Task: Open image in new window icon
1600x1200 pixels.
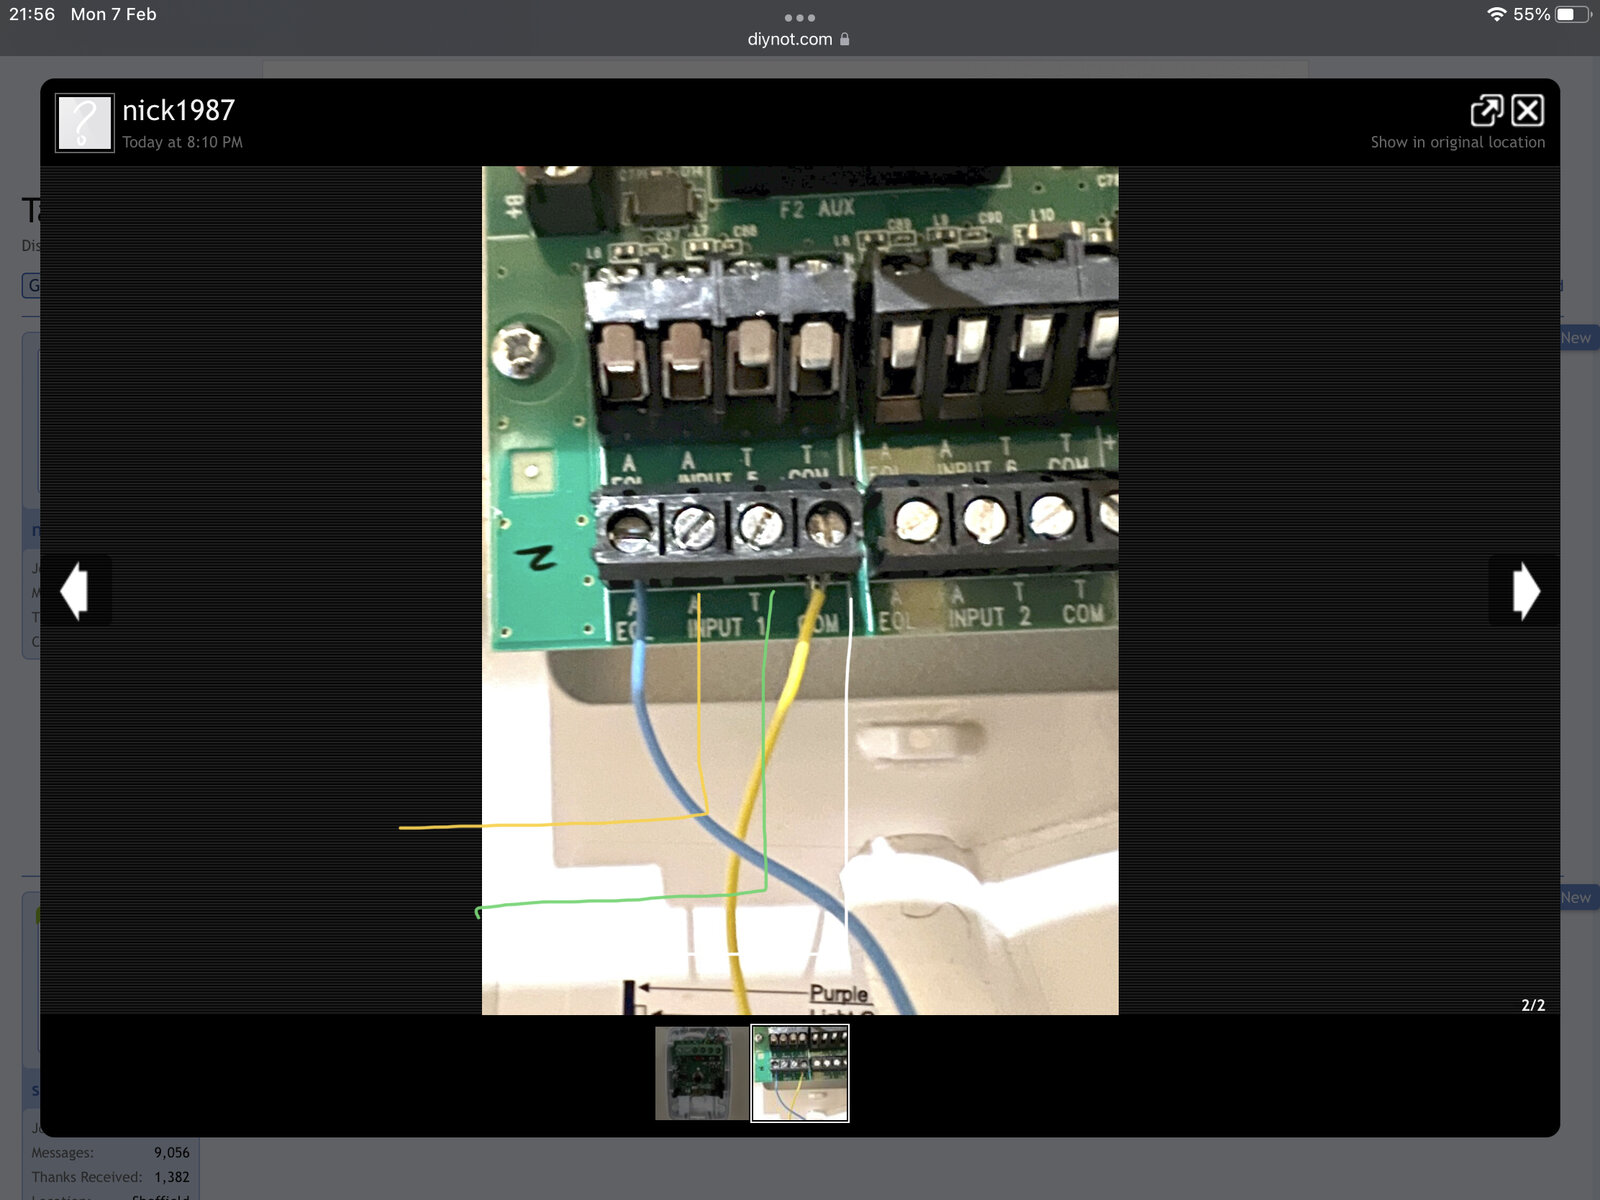Action: click(1486, 110)
